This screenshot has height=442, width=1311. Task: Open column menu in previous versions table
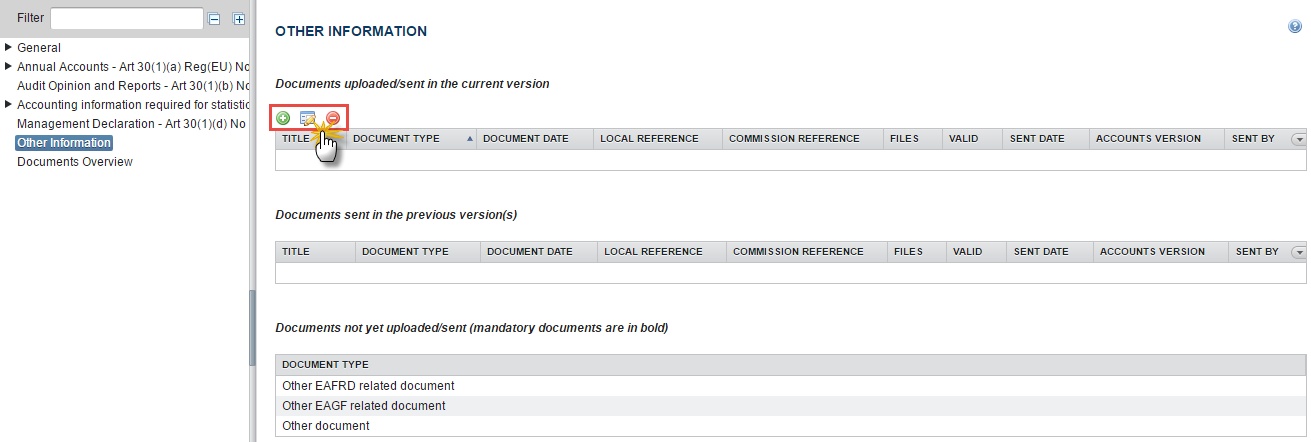pyautogui.click(x=1299, y=252)
